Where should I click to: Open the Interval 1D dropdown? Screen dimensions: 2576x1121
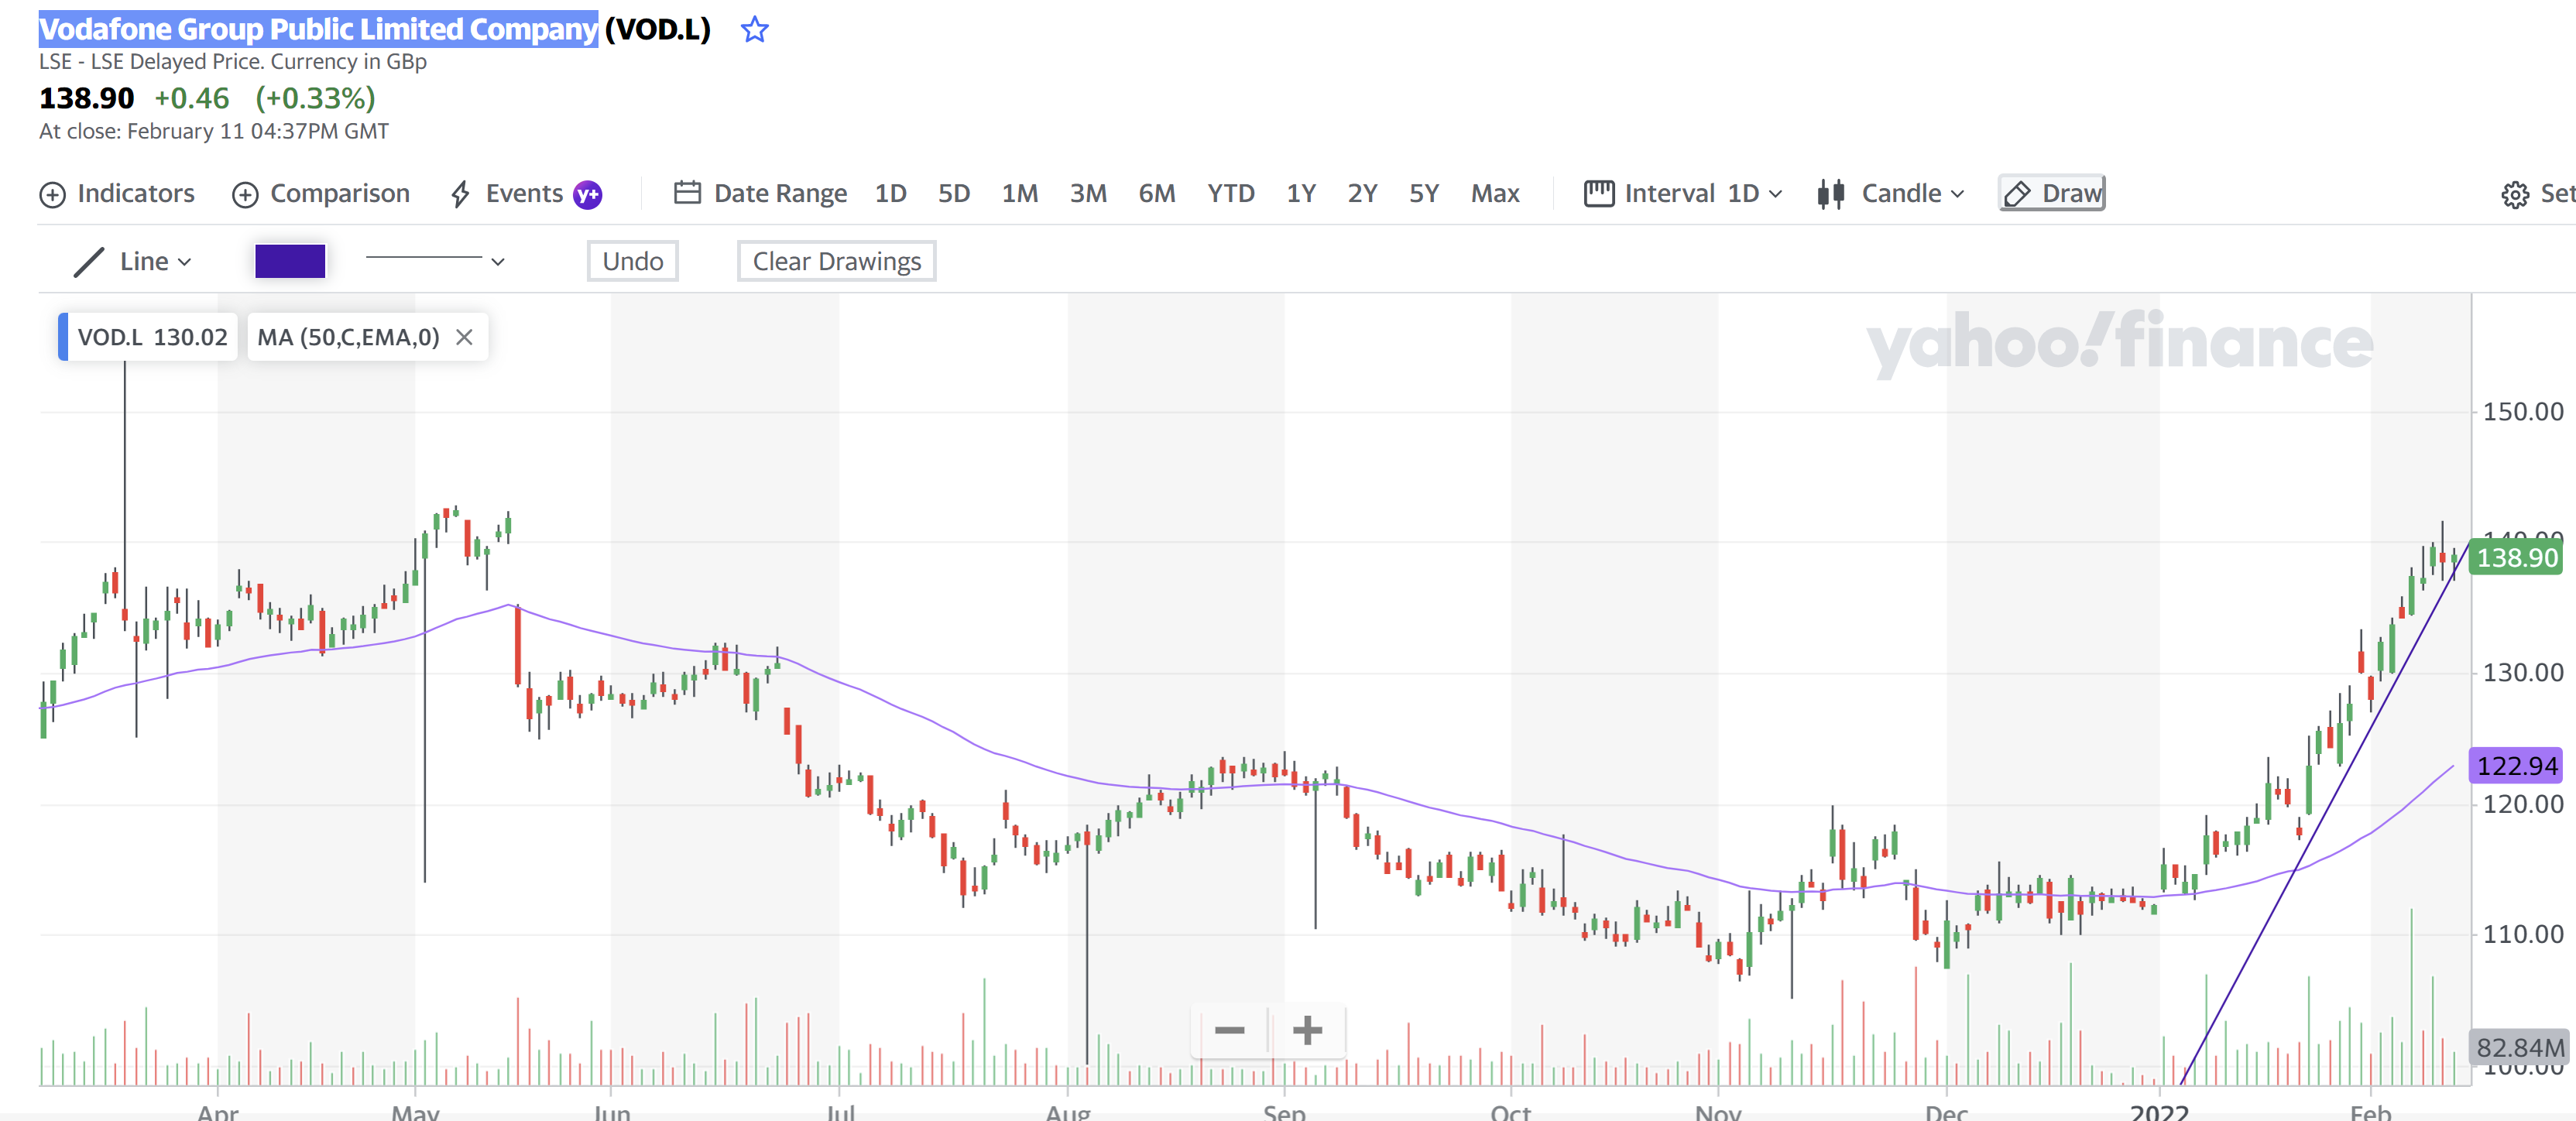tap(1683, 194)
